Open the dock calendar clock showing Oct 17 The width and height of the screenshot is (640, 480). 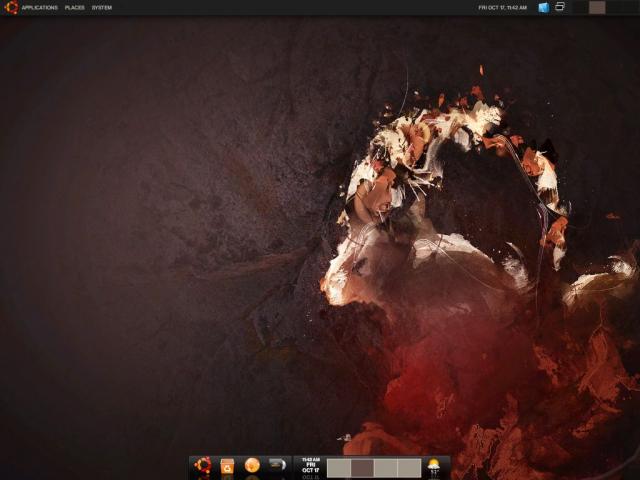310,467
